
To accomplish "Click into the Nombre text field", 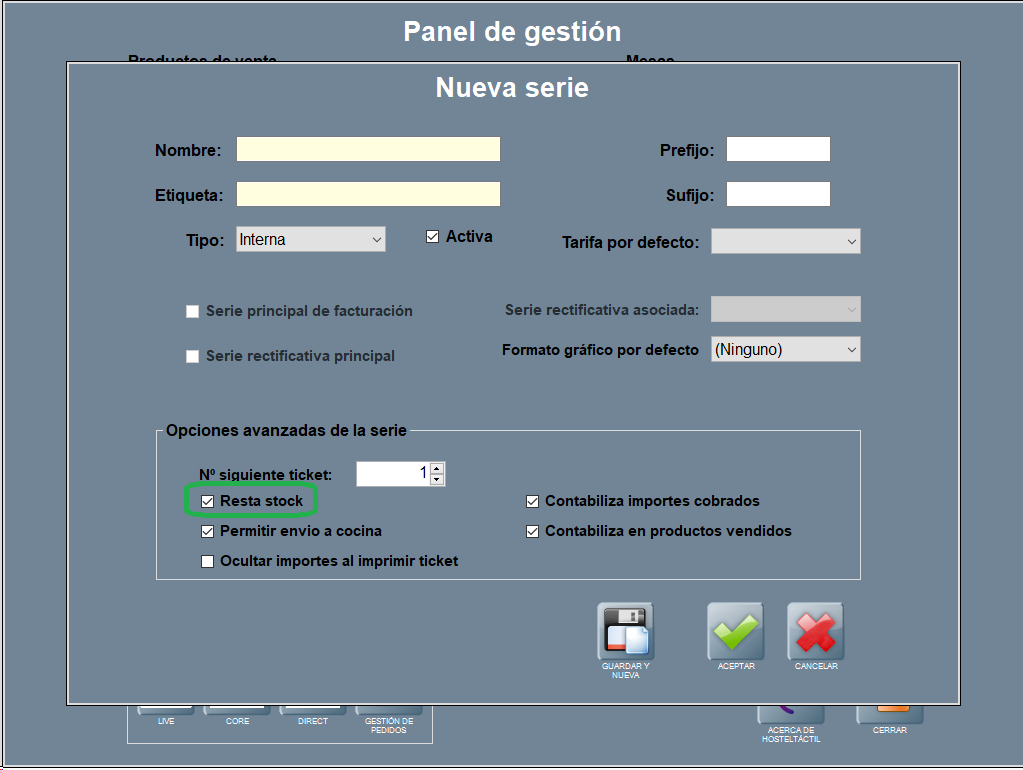I will pyautogui.click(x=368, y=150).
